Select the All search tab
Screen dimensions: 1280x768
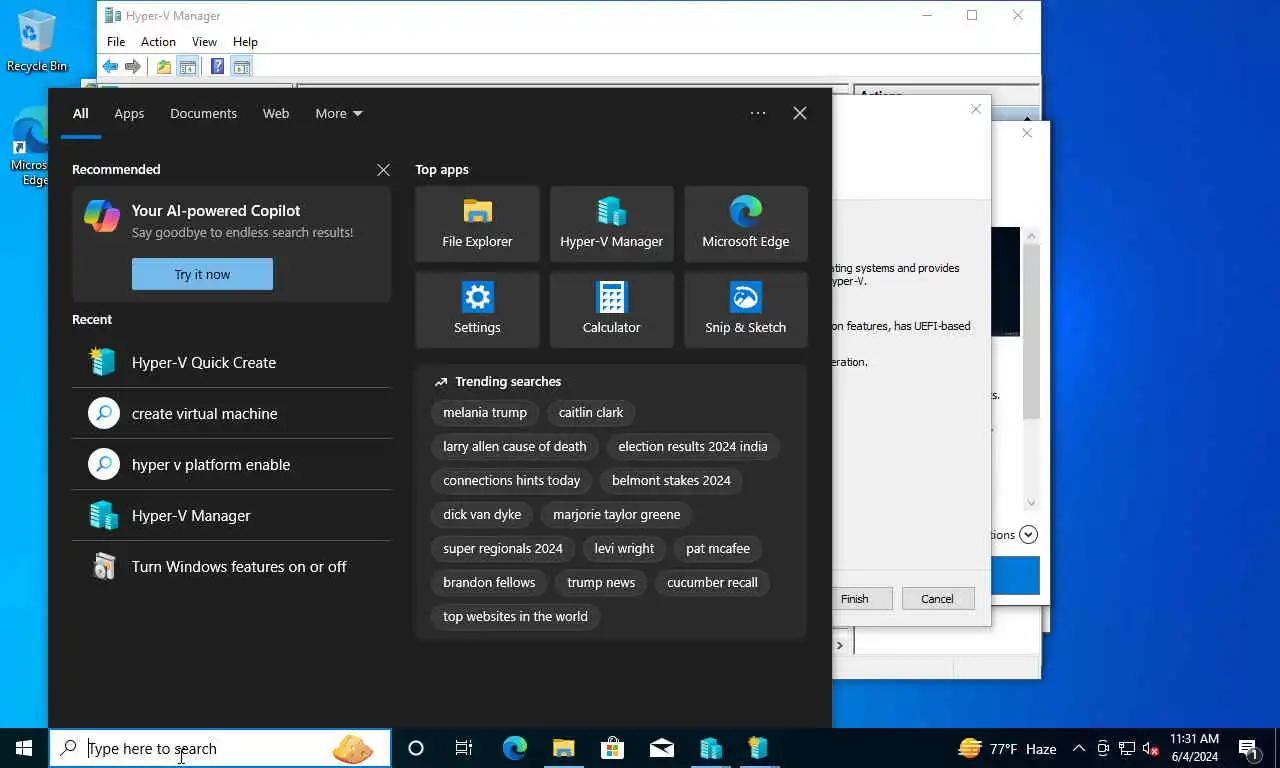(x=81, y=113)
